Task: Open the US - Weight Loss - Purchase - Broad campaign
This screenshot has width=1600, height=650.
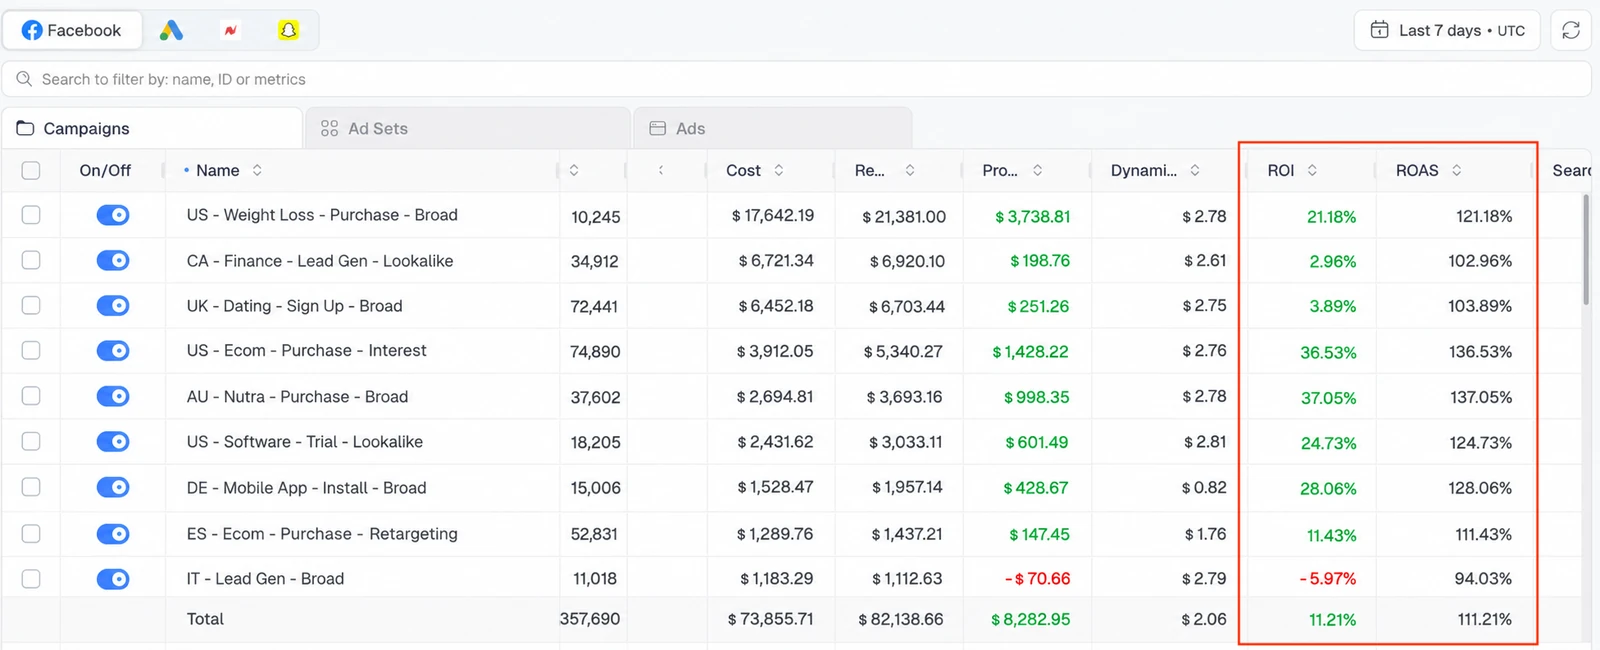Action: click(x=322, y=215)
